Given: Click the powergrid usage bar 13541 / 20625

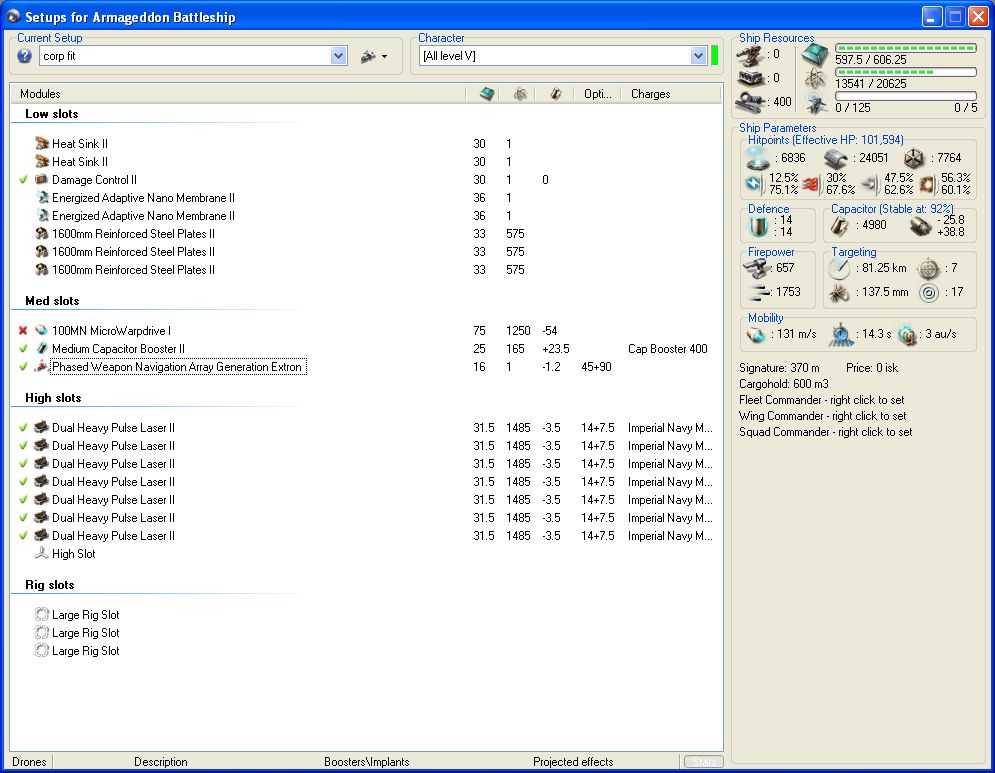Looking at the screenshot, I should 906,72.
